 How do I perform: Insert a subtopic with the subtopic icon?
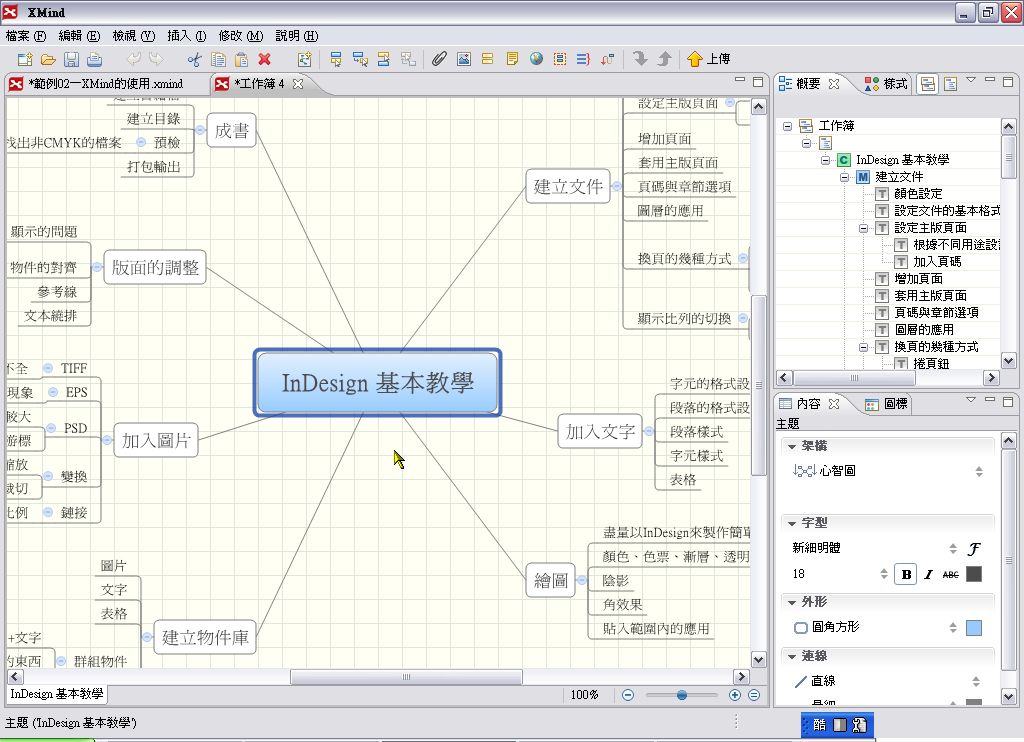(x=360, y=59)
